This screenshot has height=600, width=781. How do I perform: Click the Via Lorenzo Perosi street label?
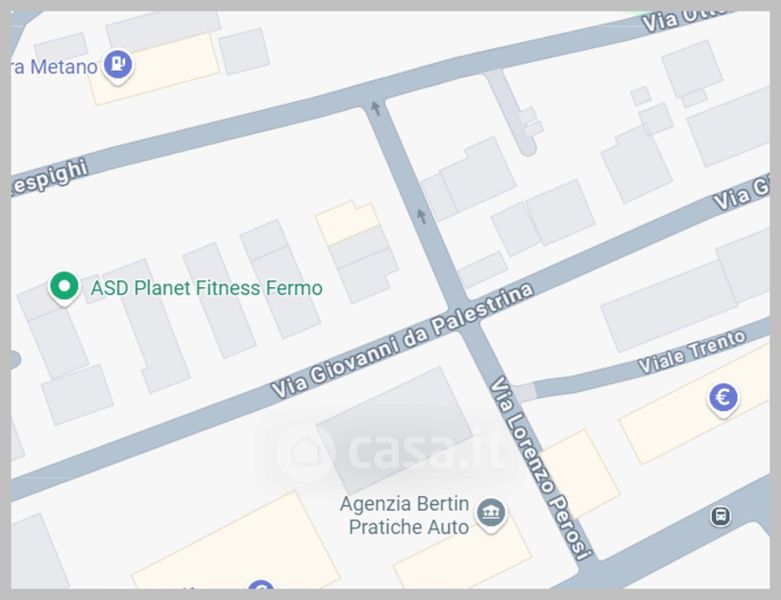pyautogui.click(x=541, y=469)
